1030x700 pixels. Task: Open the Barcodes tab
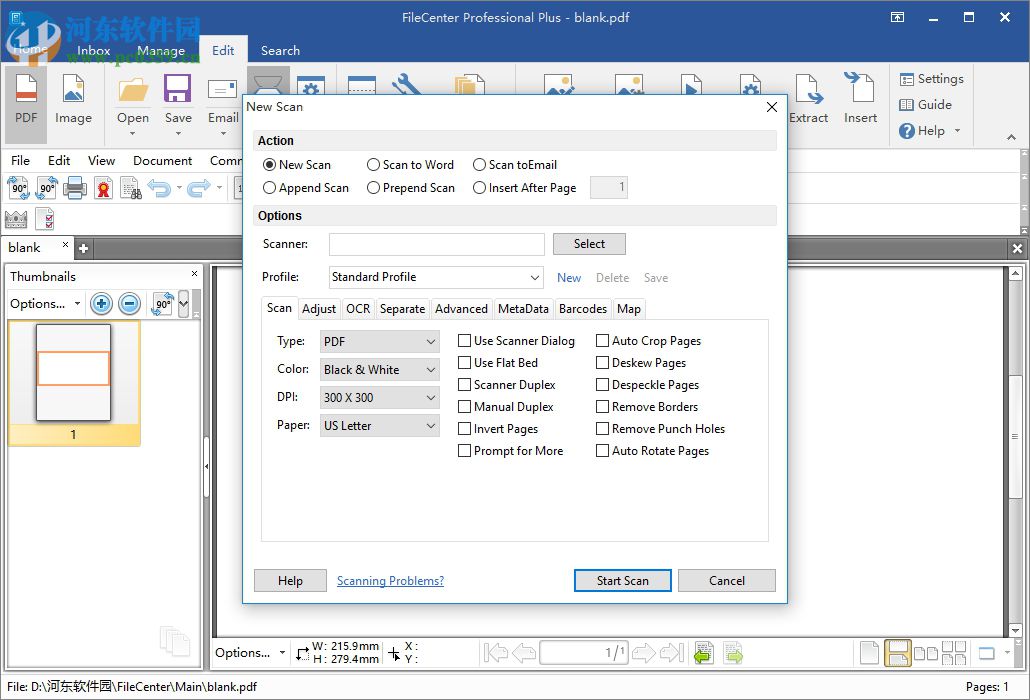[x=582, y=309]
